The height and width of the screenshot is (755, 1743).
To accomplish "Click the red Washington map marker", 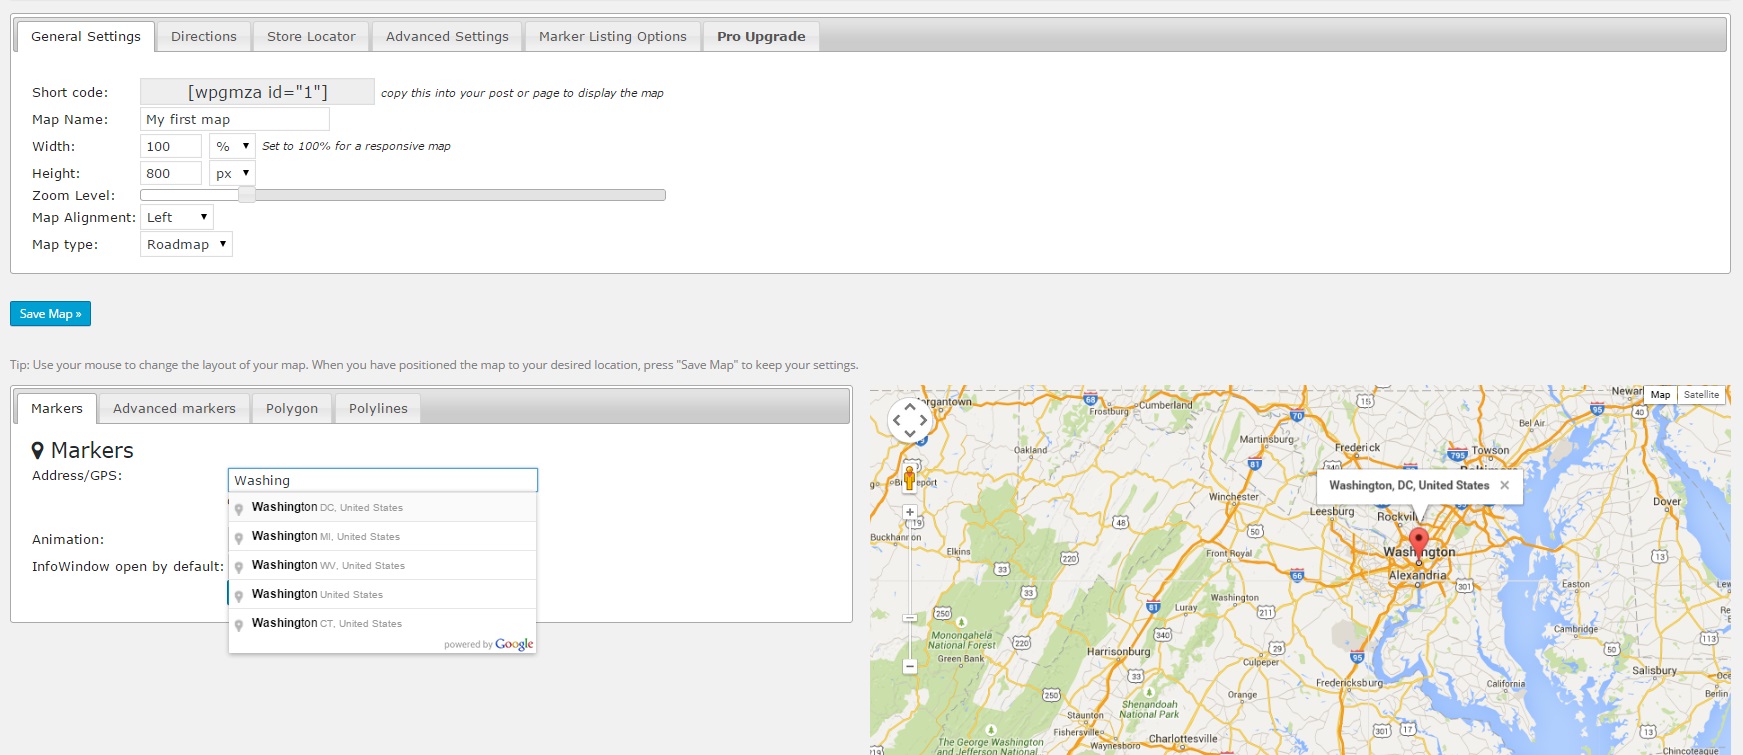I will [1418, 542].
